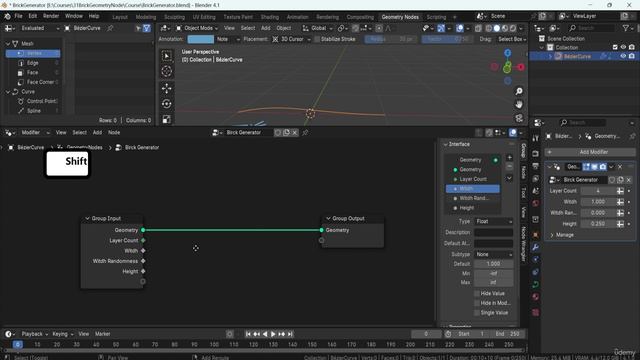Viewport: 640px width, 360px height.
Task: Remove selected interface socket with minus
Action: (509, 167)
